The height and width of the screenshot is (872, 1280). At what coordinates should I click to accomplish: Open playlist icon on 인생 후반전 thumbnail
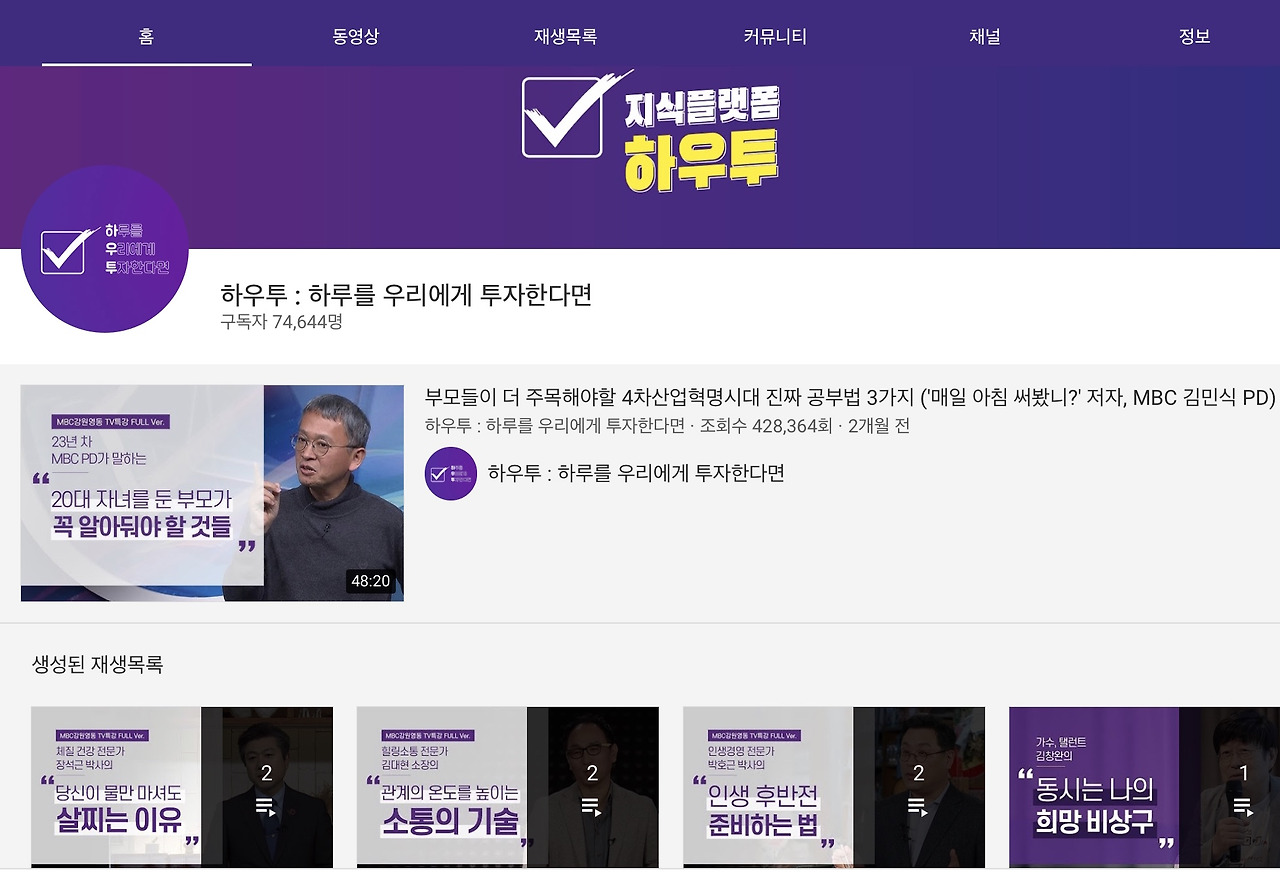tap(917, 806)
